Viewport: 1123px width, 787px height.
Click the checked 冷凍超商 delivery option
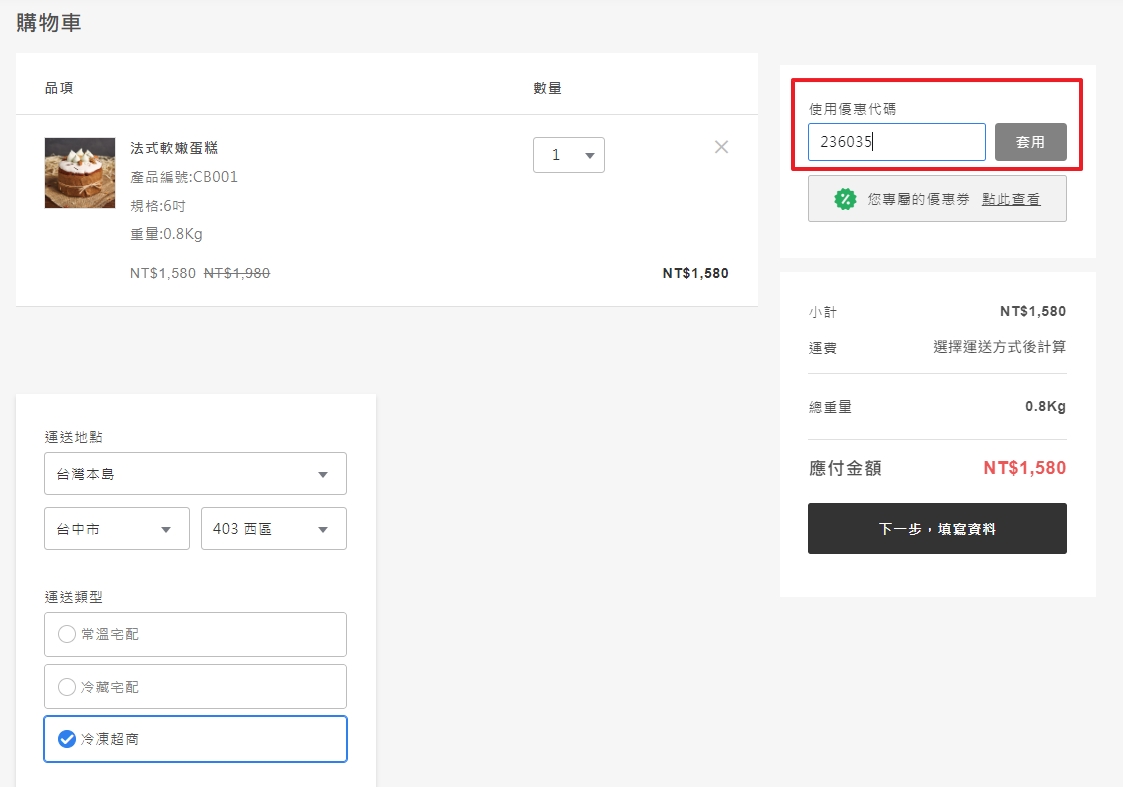pyautogui.click(x=67, y=739)
